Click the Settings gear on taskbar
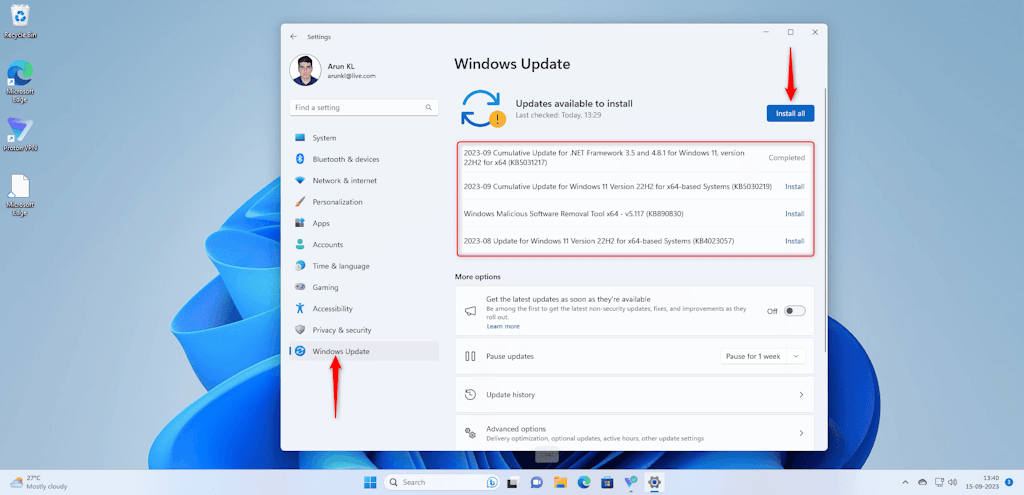The width and height of the screenshot is (1024, 495). [654, 483]
